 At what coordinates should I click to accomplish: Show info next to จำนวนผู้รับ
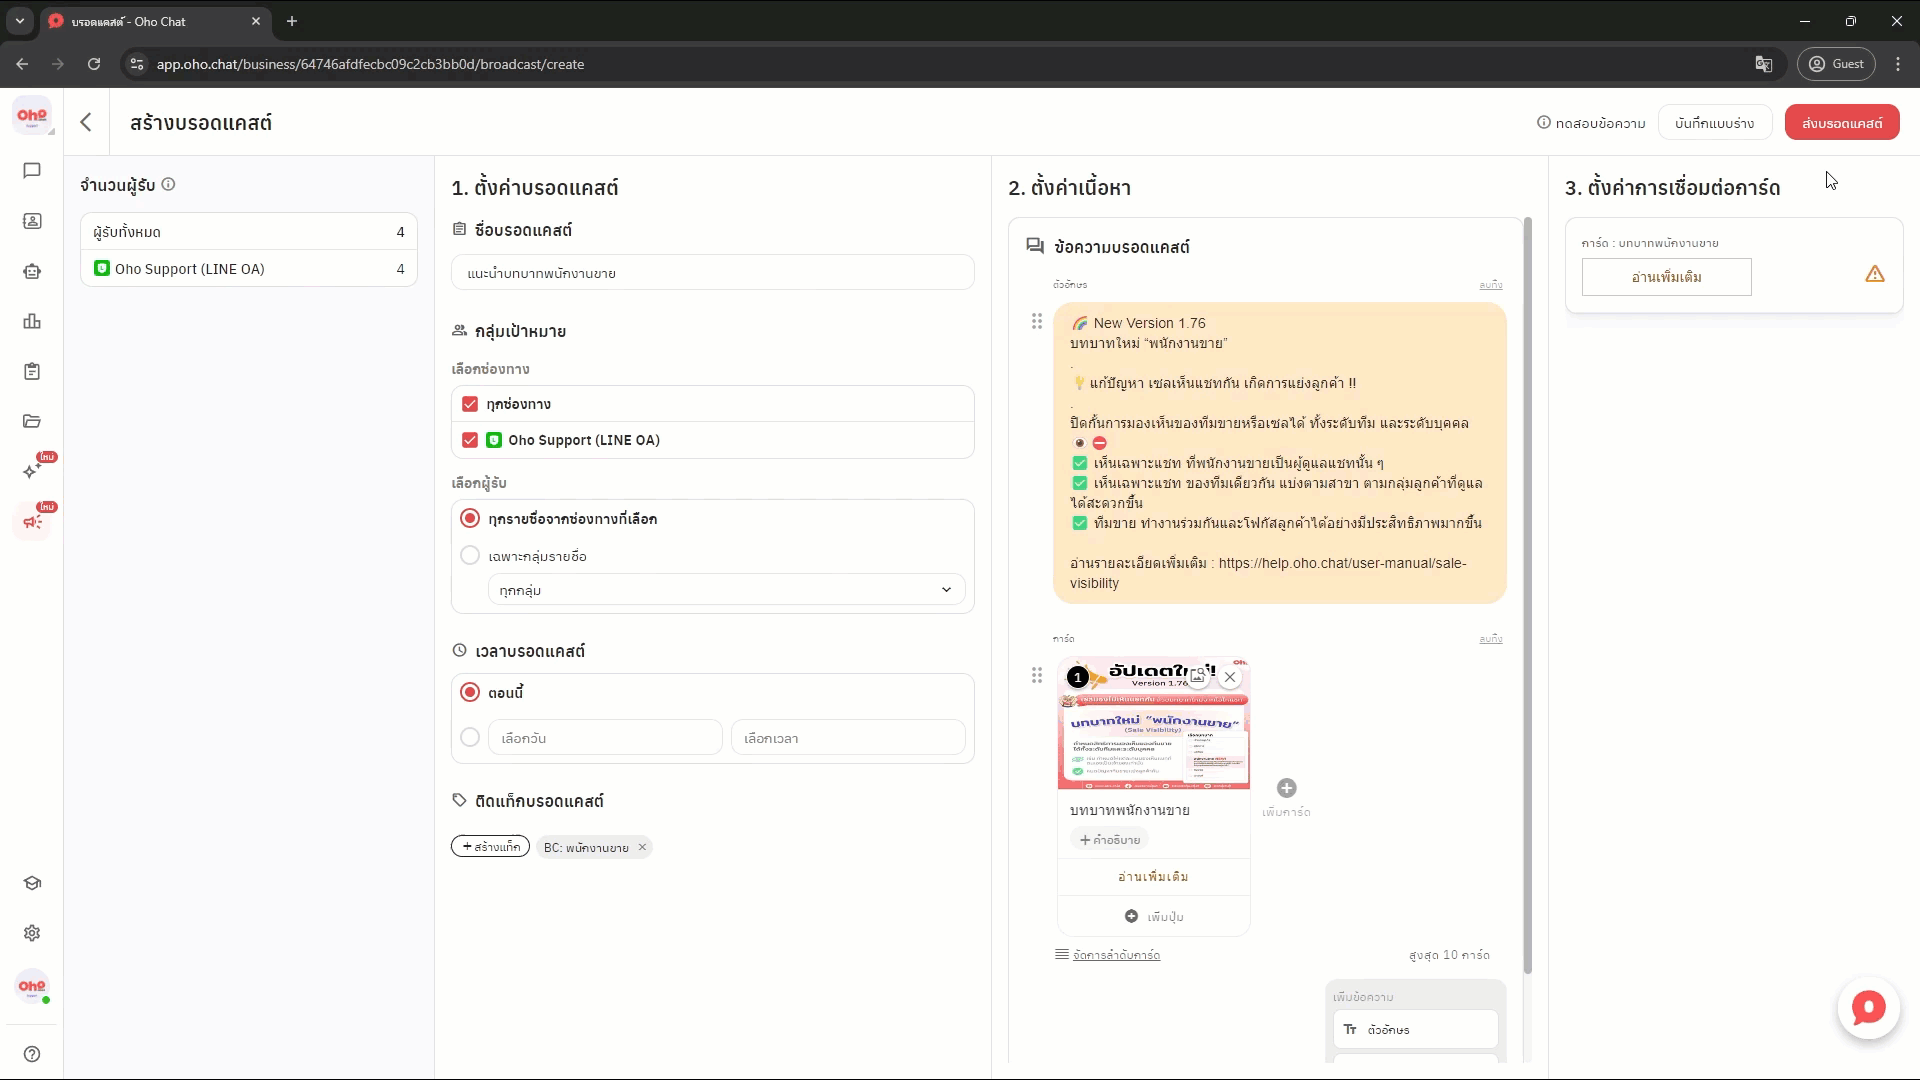pos(169,184)
